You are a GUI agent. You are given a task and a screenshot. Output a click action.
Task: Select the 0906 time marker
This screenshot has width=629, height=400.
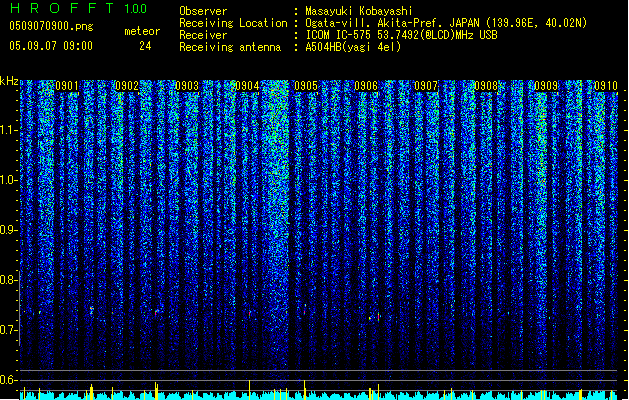tap(366, 86)
